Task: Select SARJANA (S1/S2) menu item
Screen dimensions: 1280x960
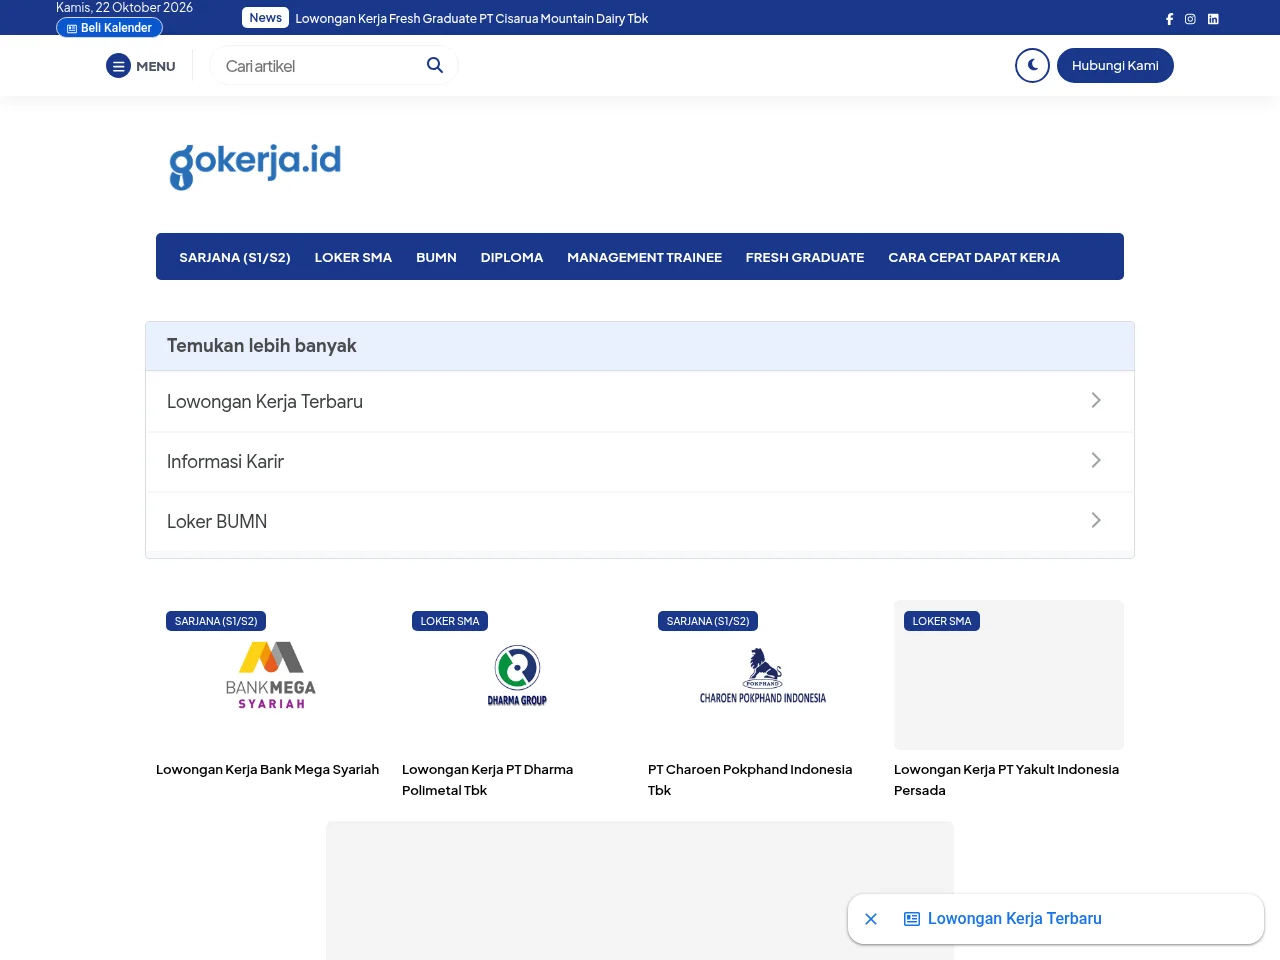Action: [x=235, y=257]
